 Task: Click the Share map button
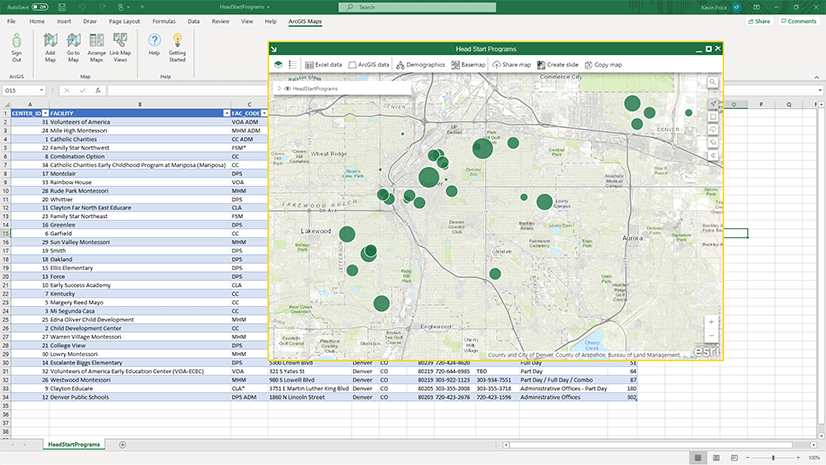point(511,64)
